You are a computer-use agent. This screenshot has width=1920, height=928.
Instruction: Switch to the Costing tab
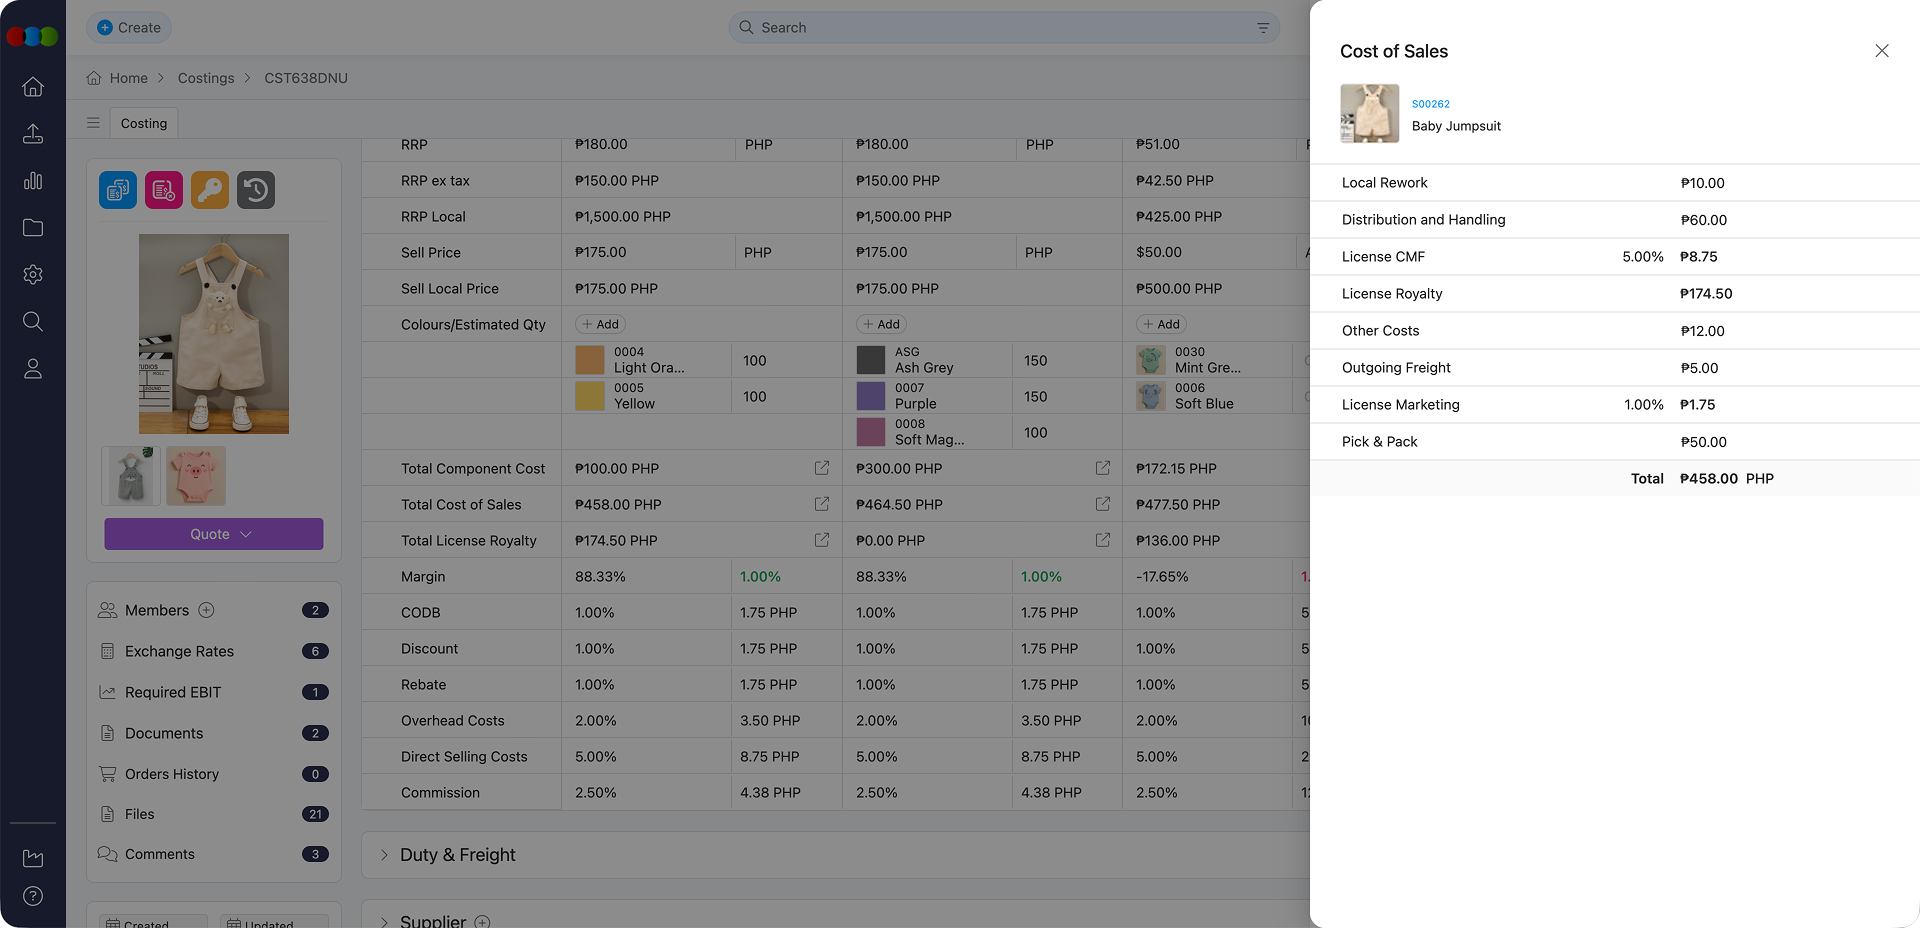(x=143, y=123)
